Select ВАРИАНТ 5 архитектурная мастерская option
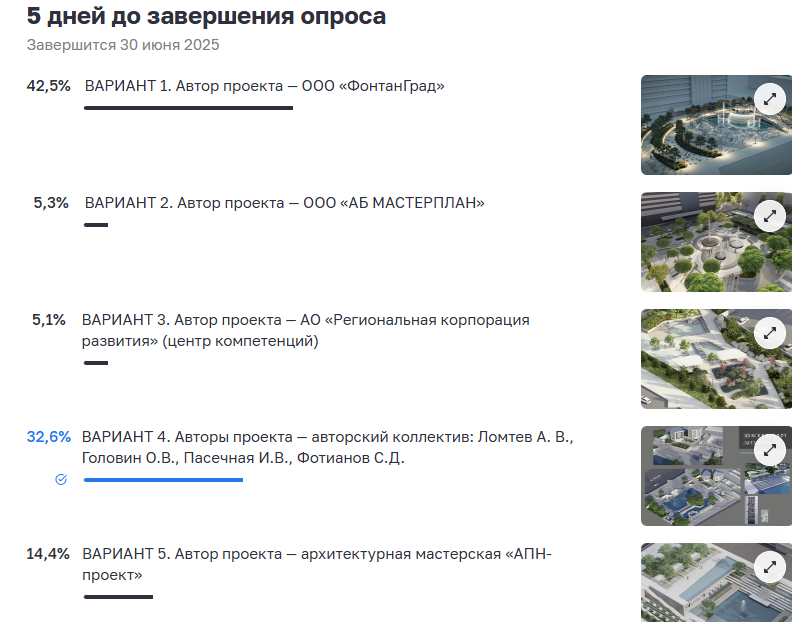This screenshot has width=792, height=622. 317,564
